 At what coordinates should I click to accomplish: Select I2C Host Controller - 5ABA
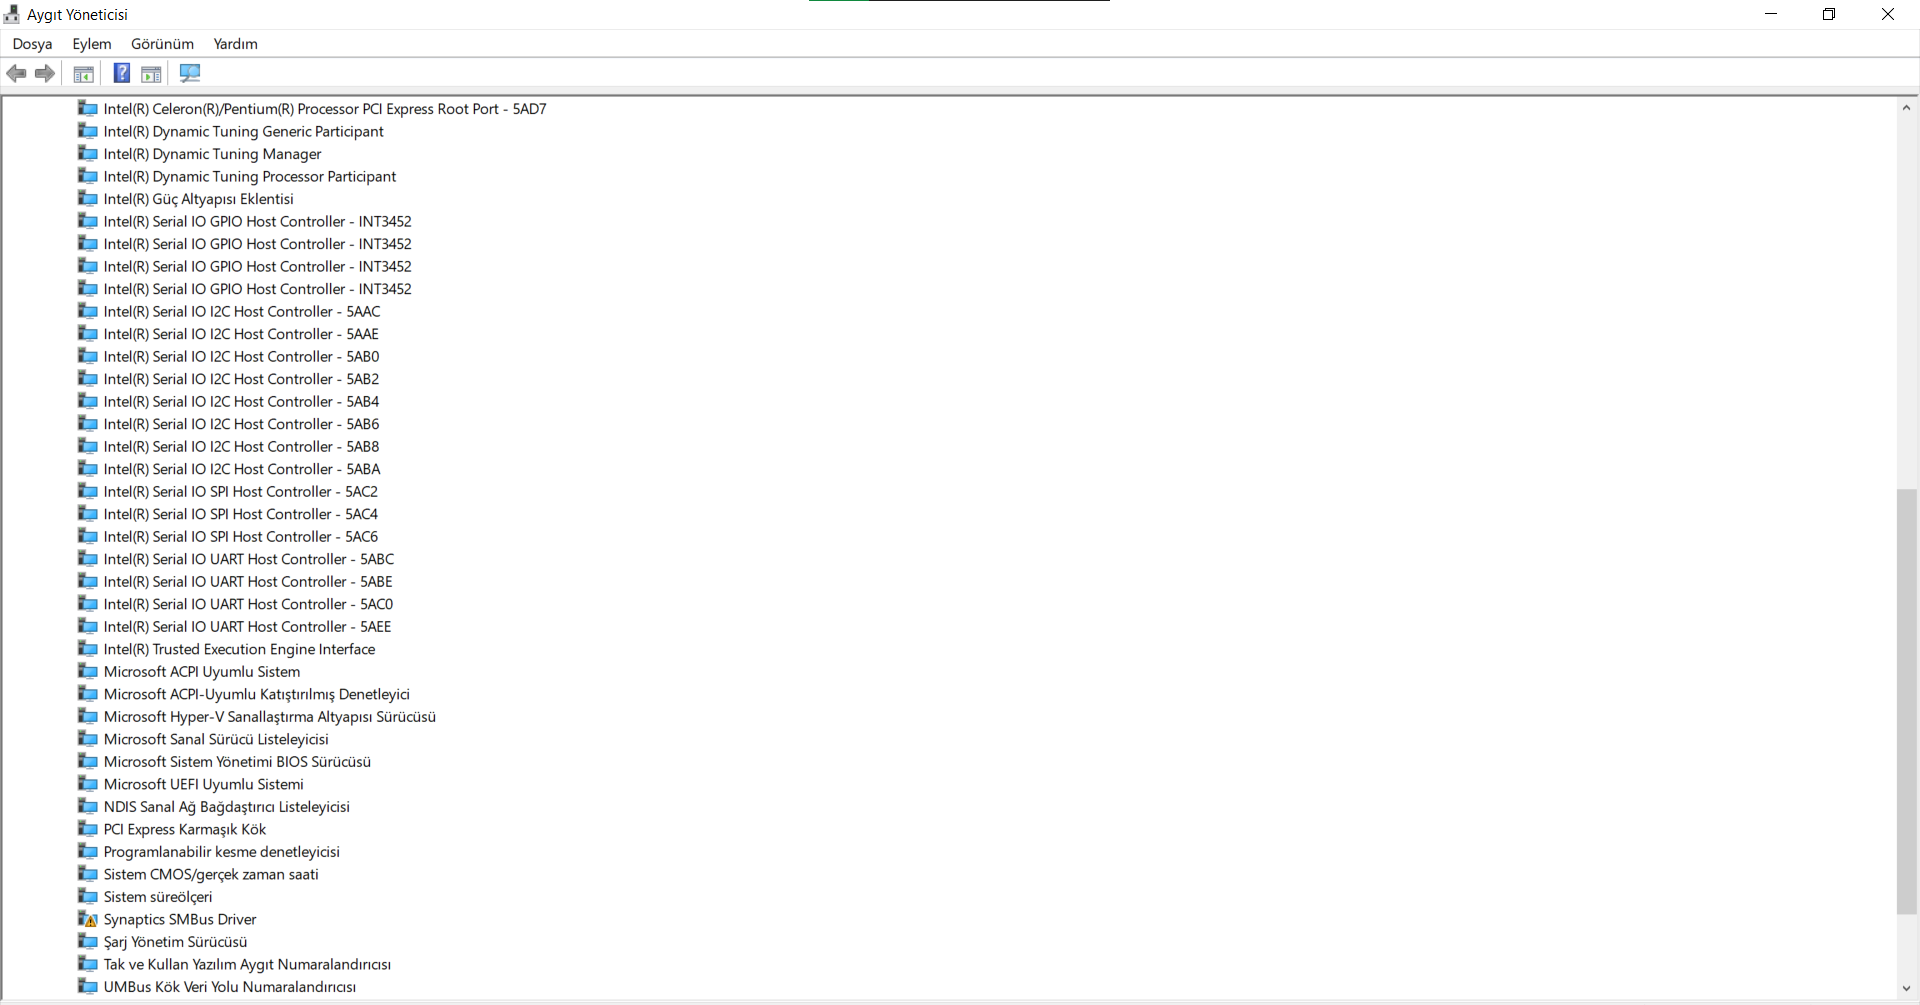click(x=242, y=469)
